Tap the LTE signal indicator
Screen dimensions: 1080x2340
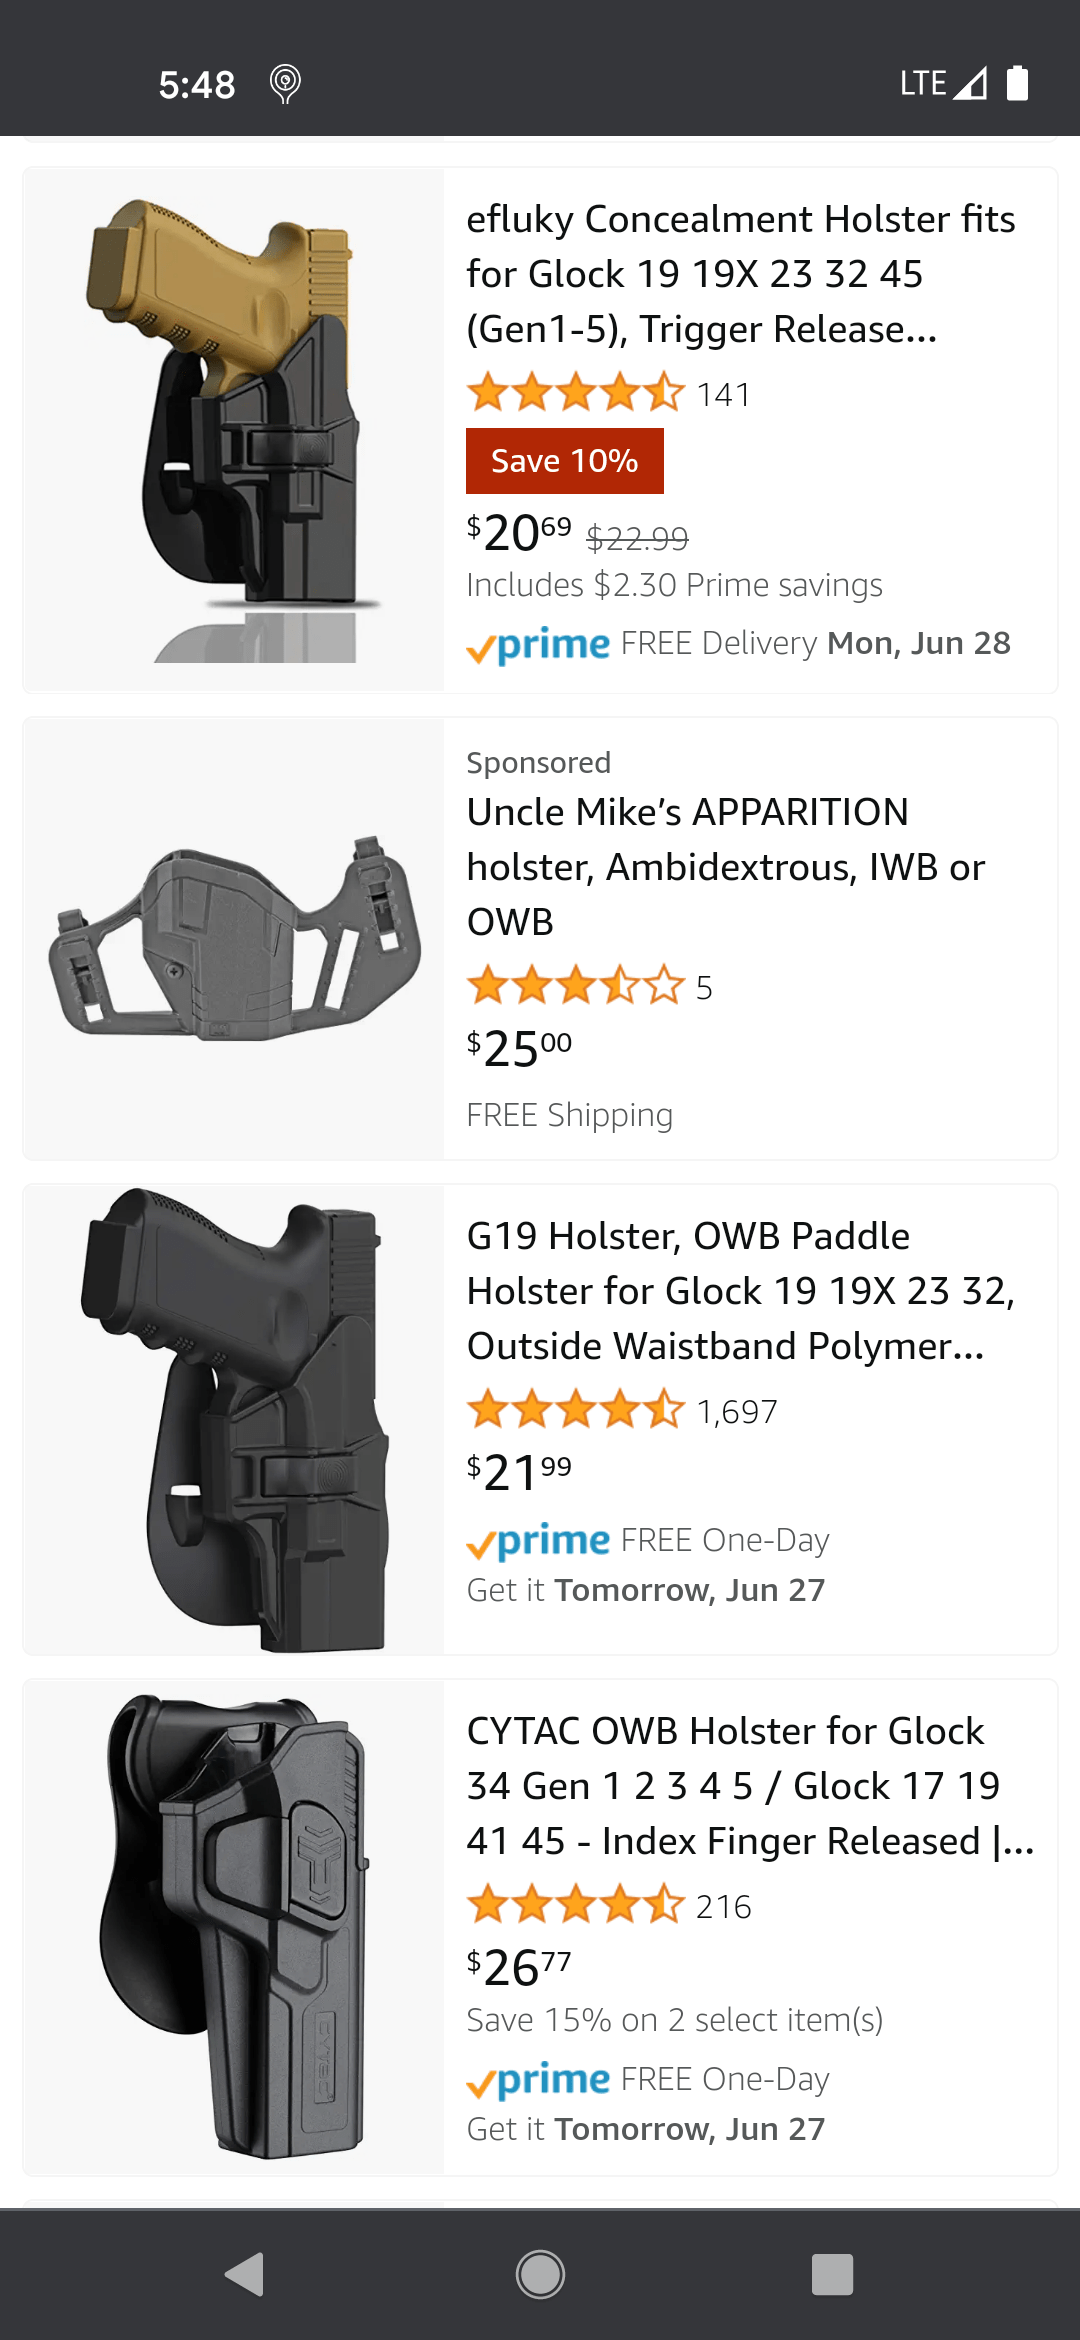pyautogui.click(x=943, y=83)
